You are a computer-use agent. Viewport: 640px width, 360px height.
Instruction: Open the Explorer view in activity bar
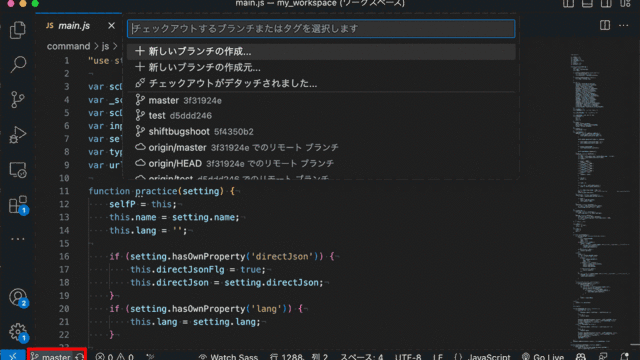tap(18, 30)
